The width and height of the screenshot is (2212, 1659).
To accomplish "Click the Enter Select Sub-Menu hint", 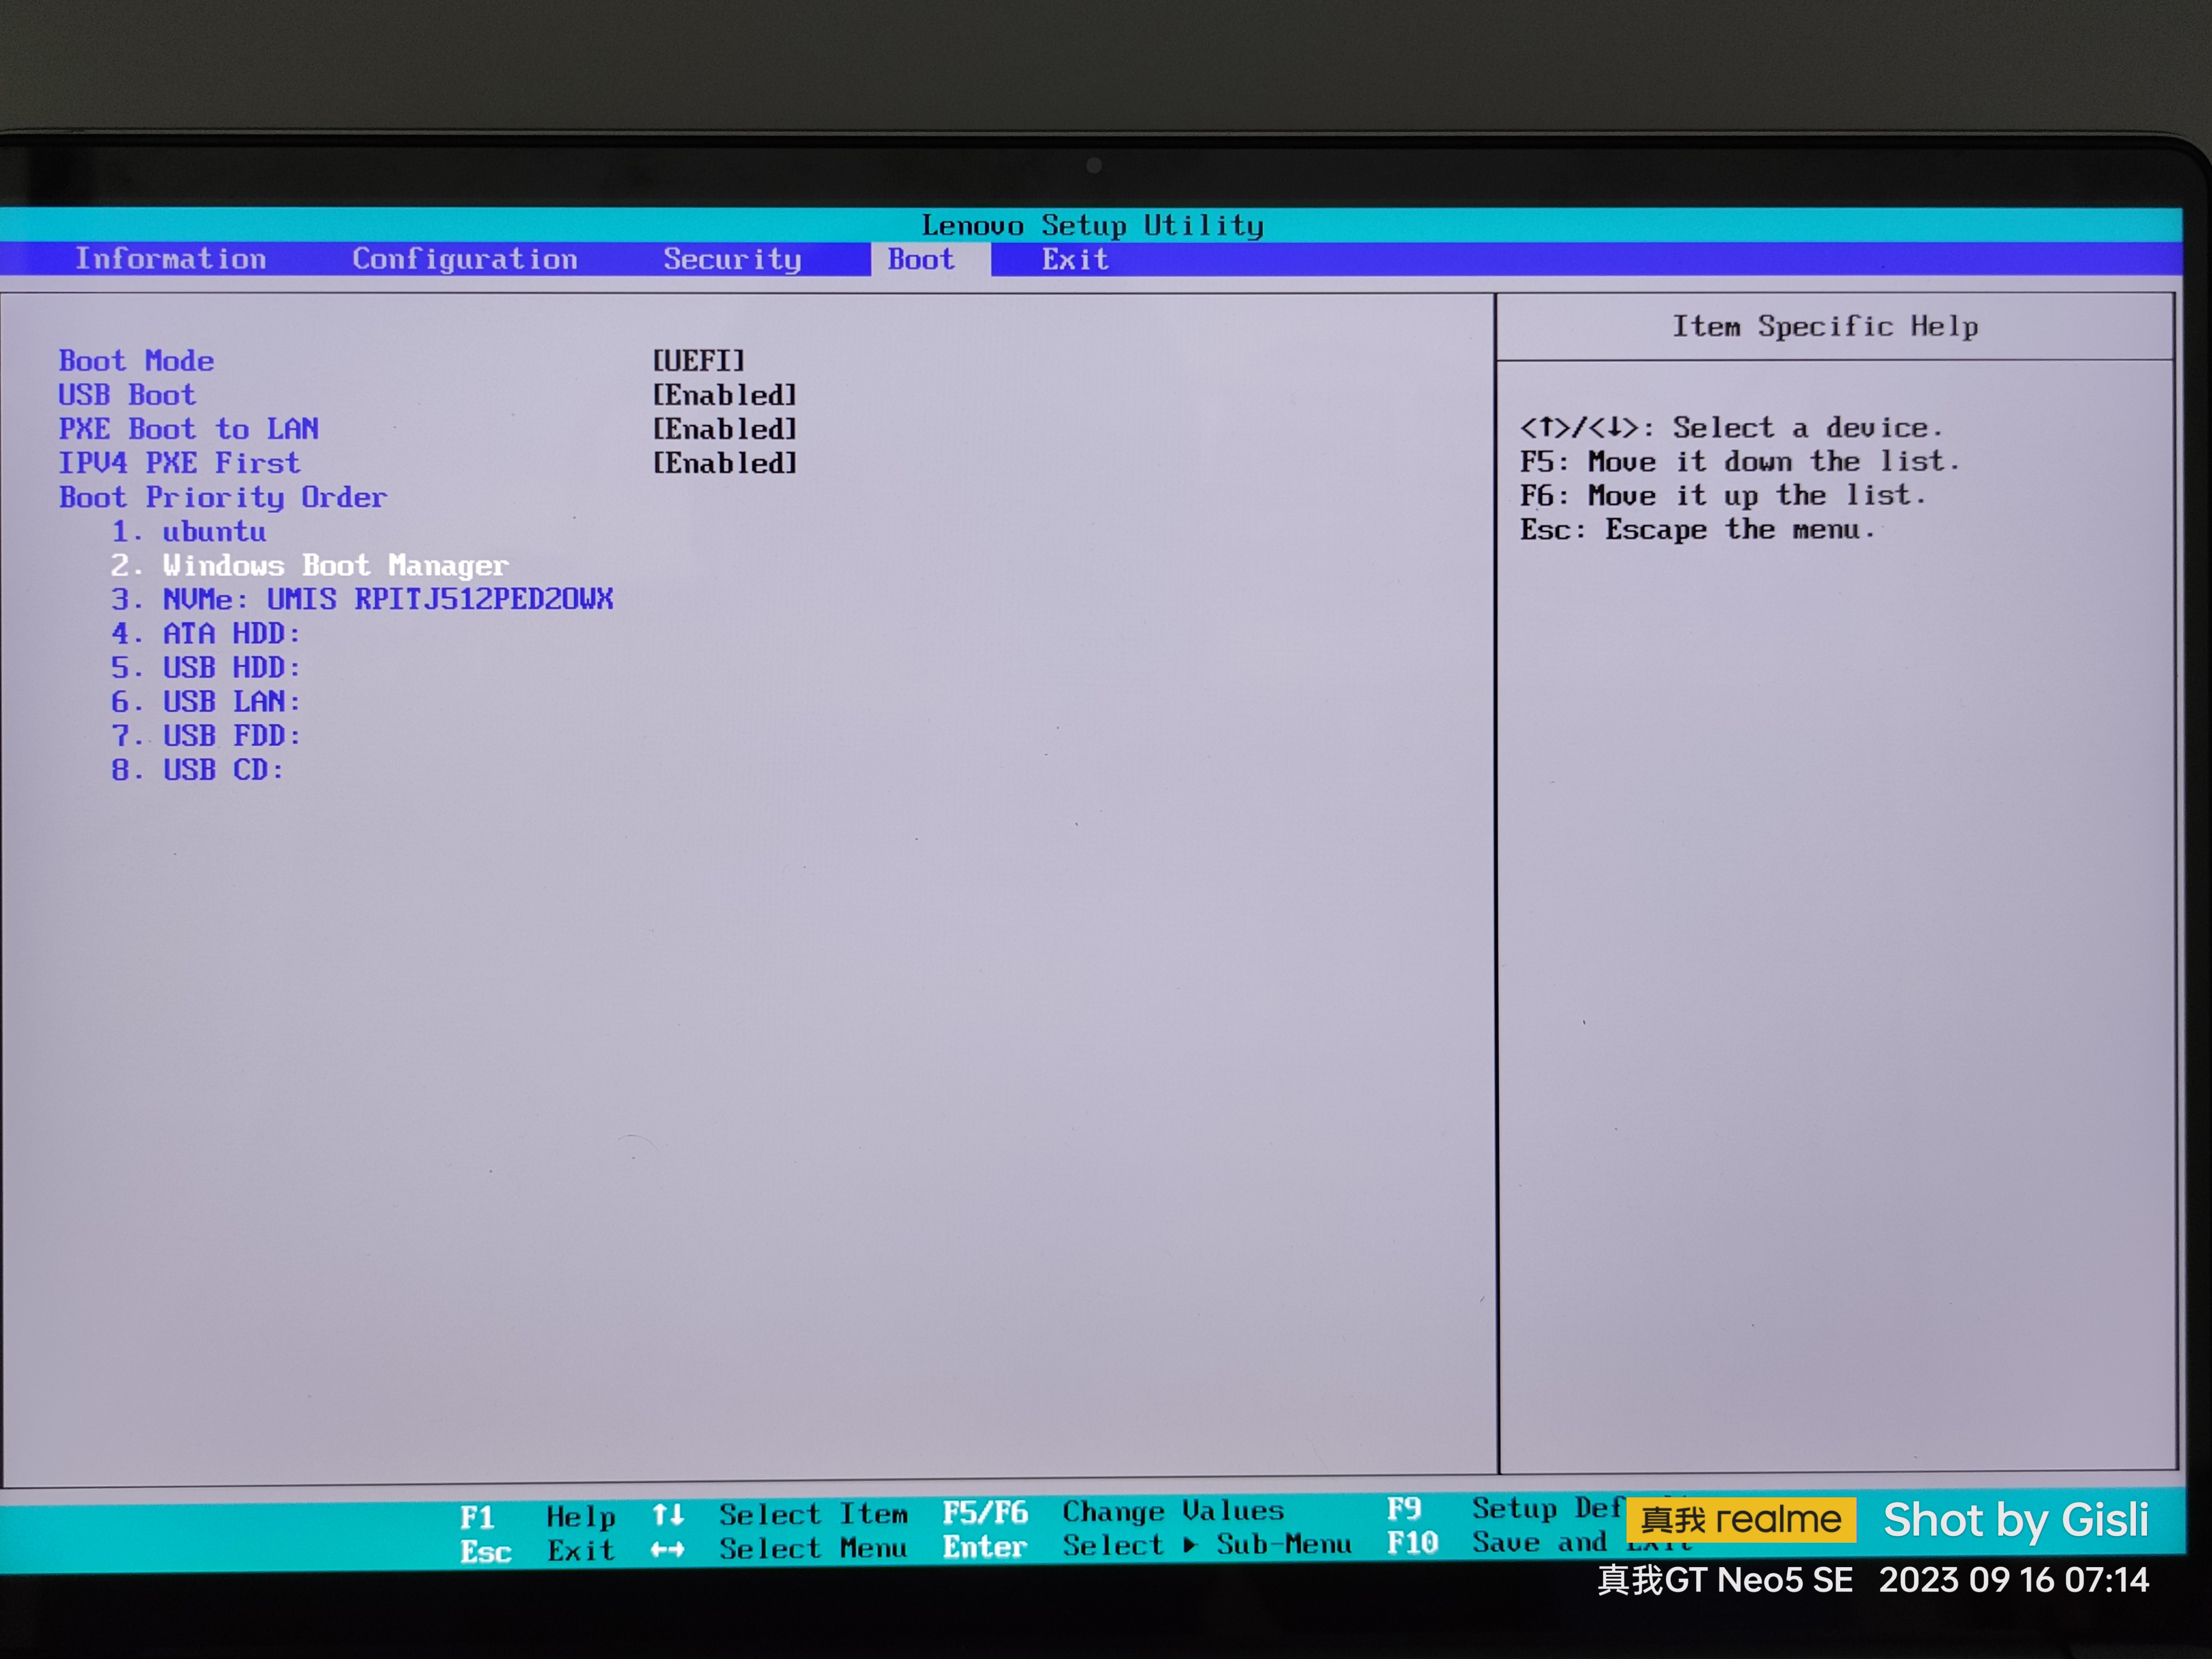I will pos(1148,1546).
